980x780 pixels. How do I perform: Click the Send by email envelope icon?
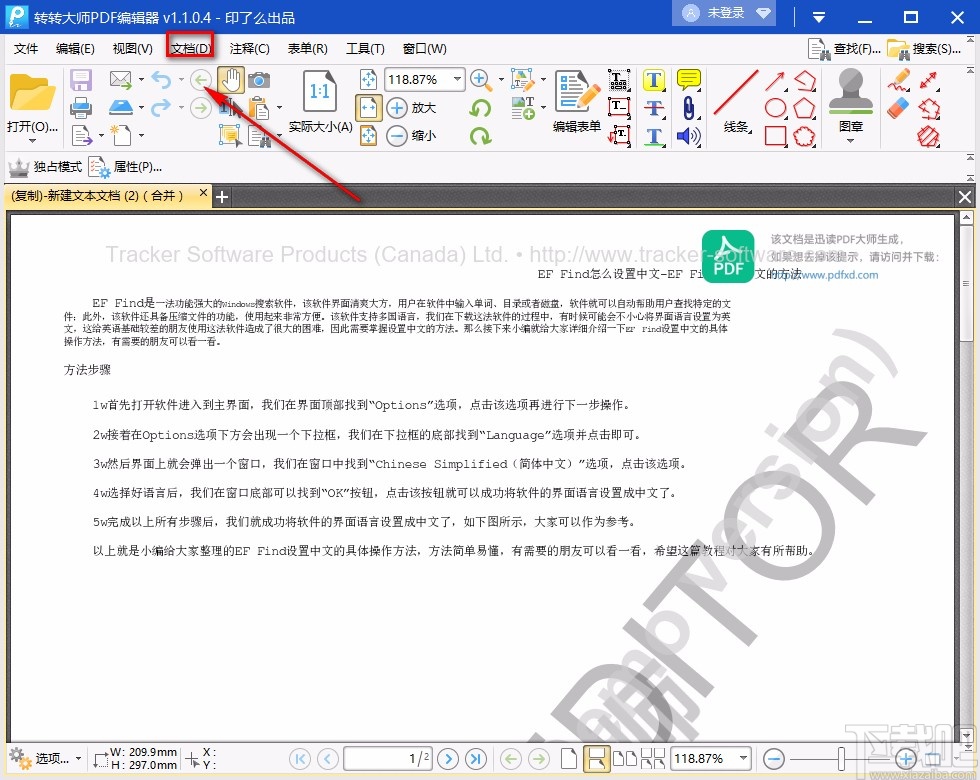coord(121,79)
